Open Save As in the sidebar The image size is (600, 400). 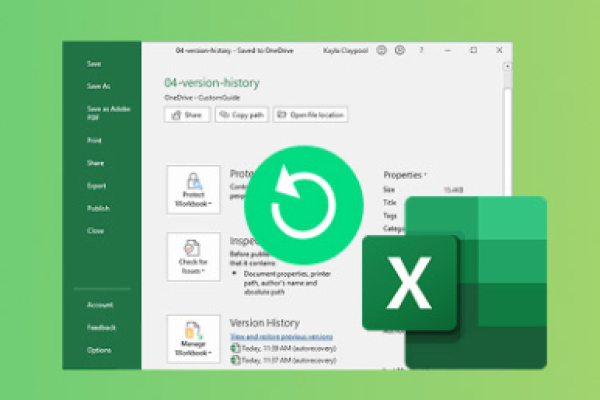click(98, 86)
